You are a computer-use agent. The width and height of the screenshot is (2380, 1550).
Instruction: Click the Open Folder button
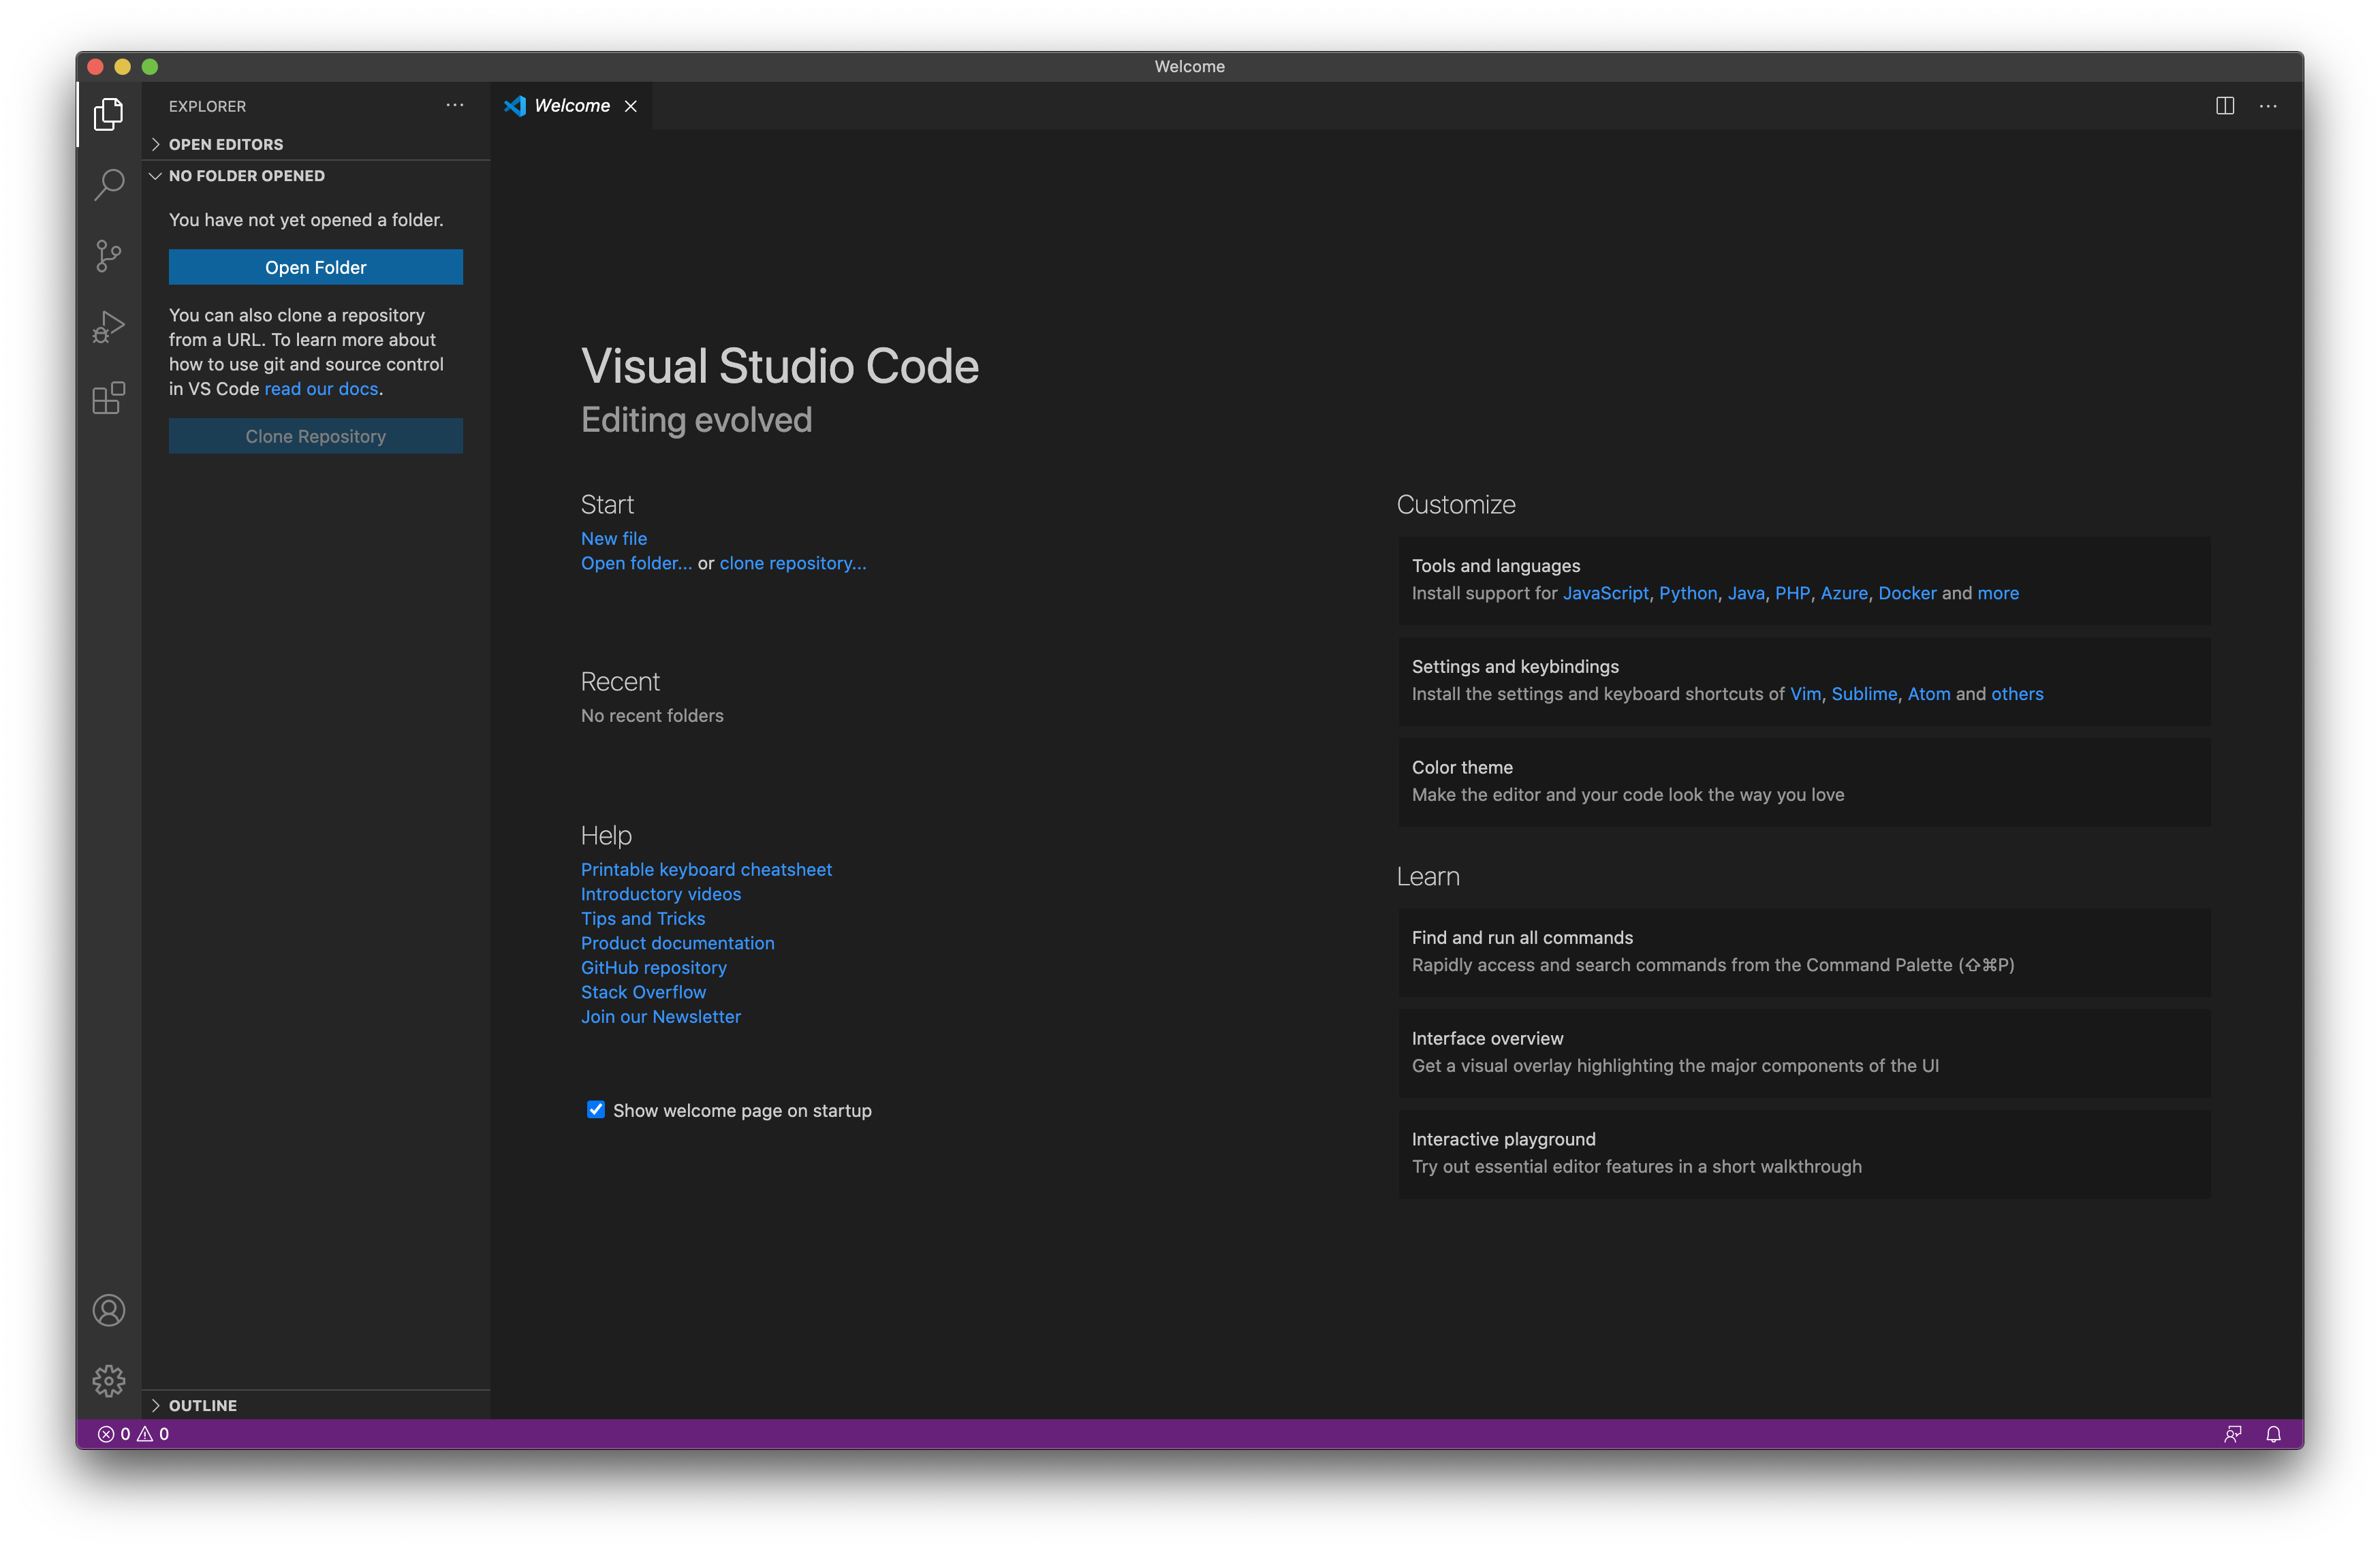click(316, 267)
